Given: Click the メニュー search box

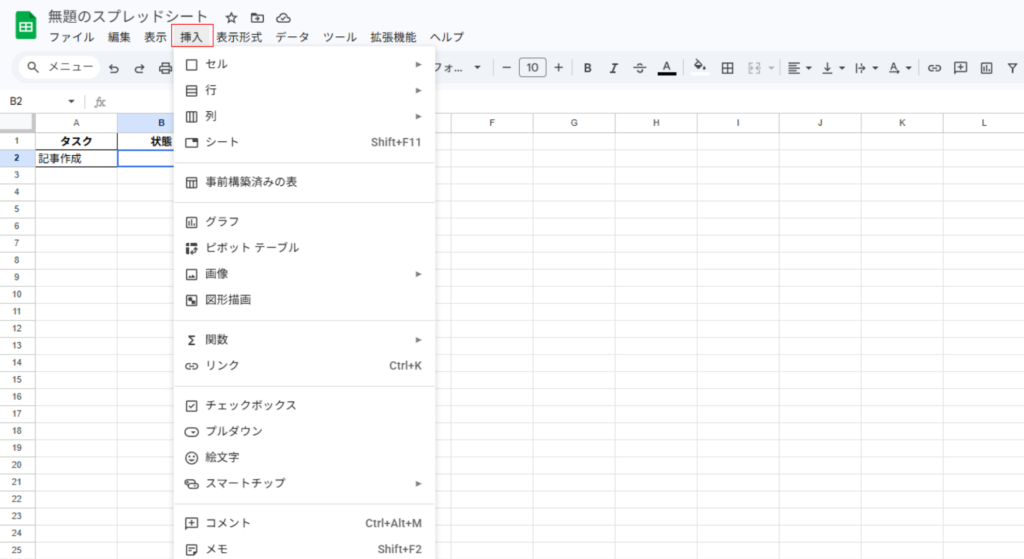Looking at the screenshot, I should 60,67.
